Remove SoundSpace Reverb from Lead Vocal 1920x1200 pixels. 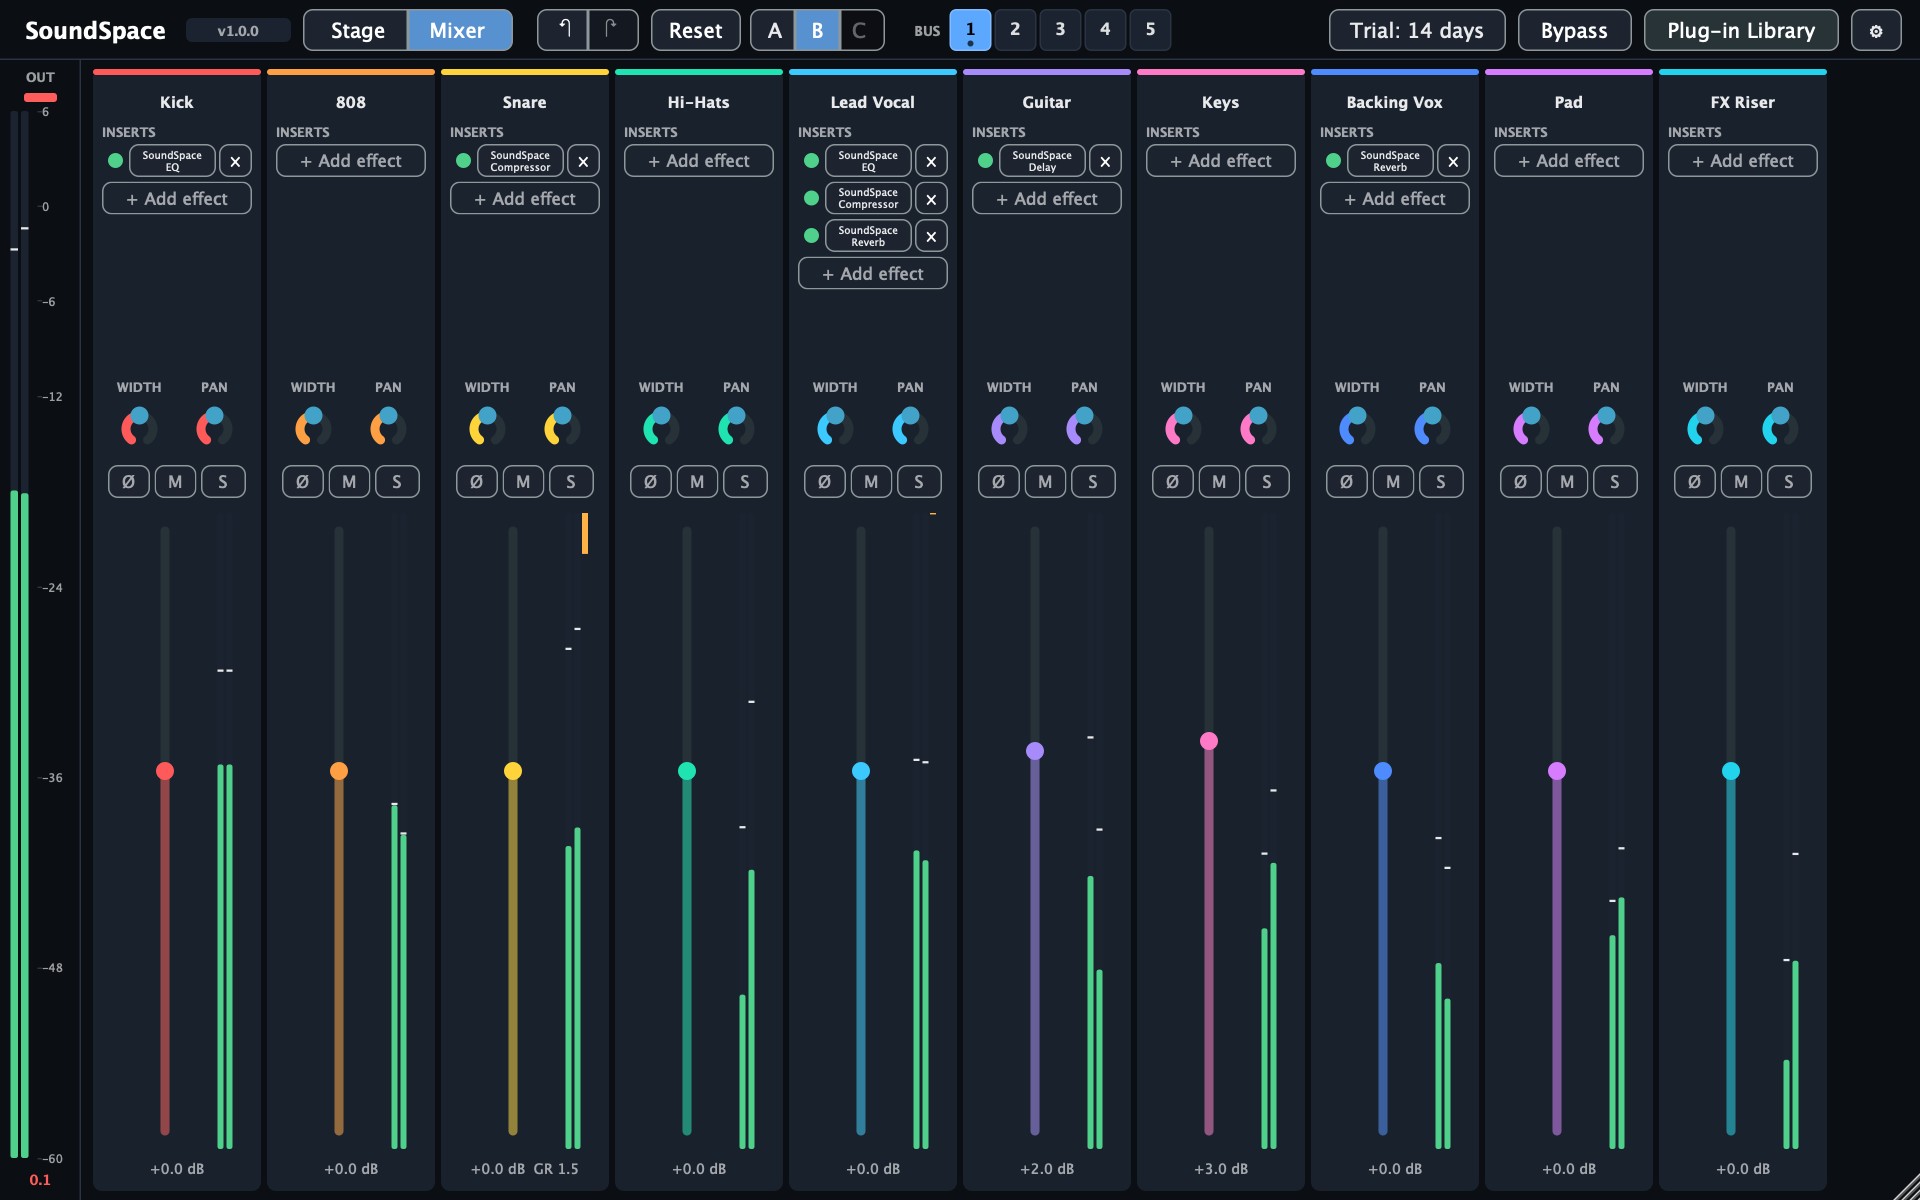931,236
